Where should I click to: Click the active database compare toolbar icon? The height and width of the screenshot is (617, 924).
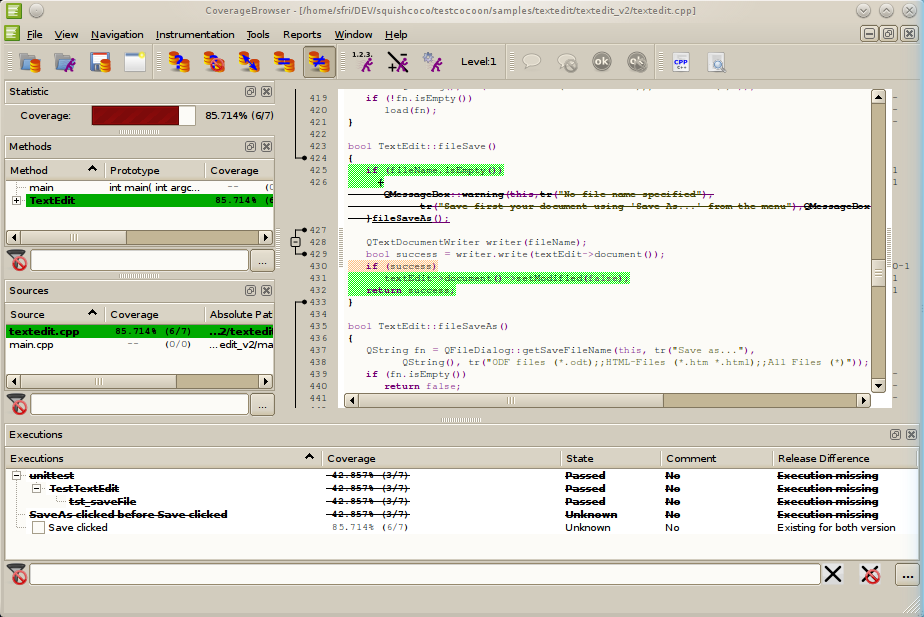coord(319,62)
